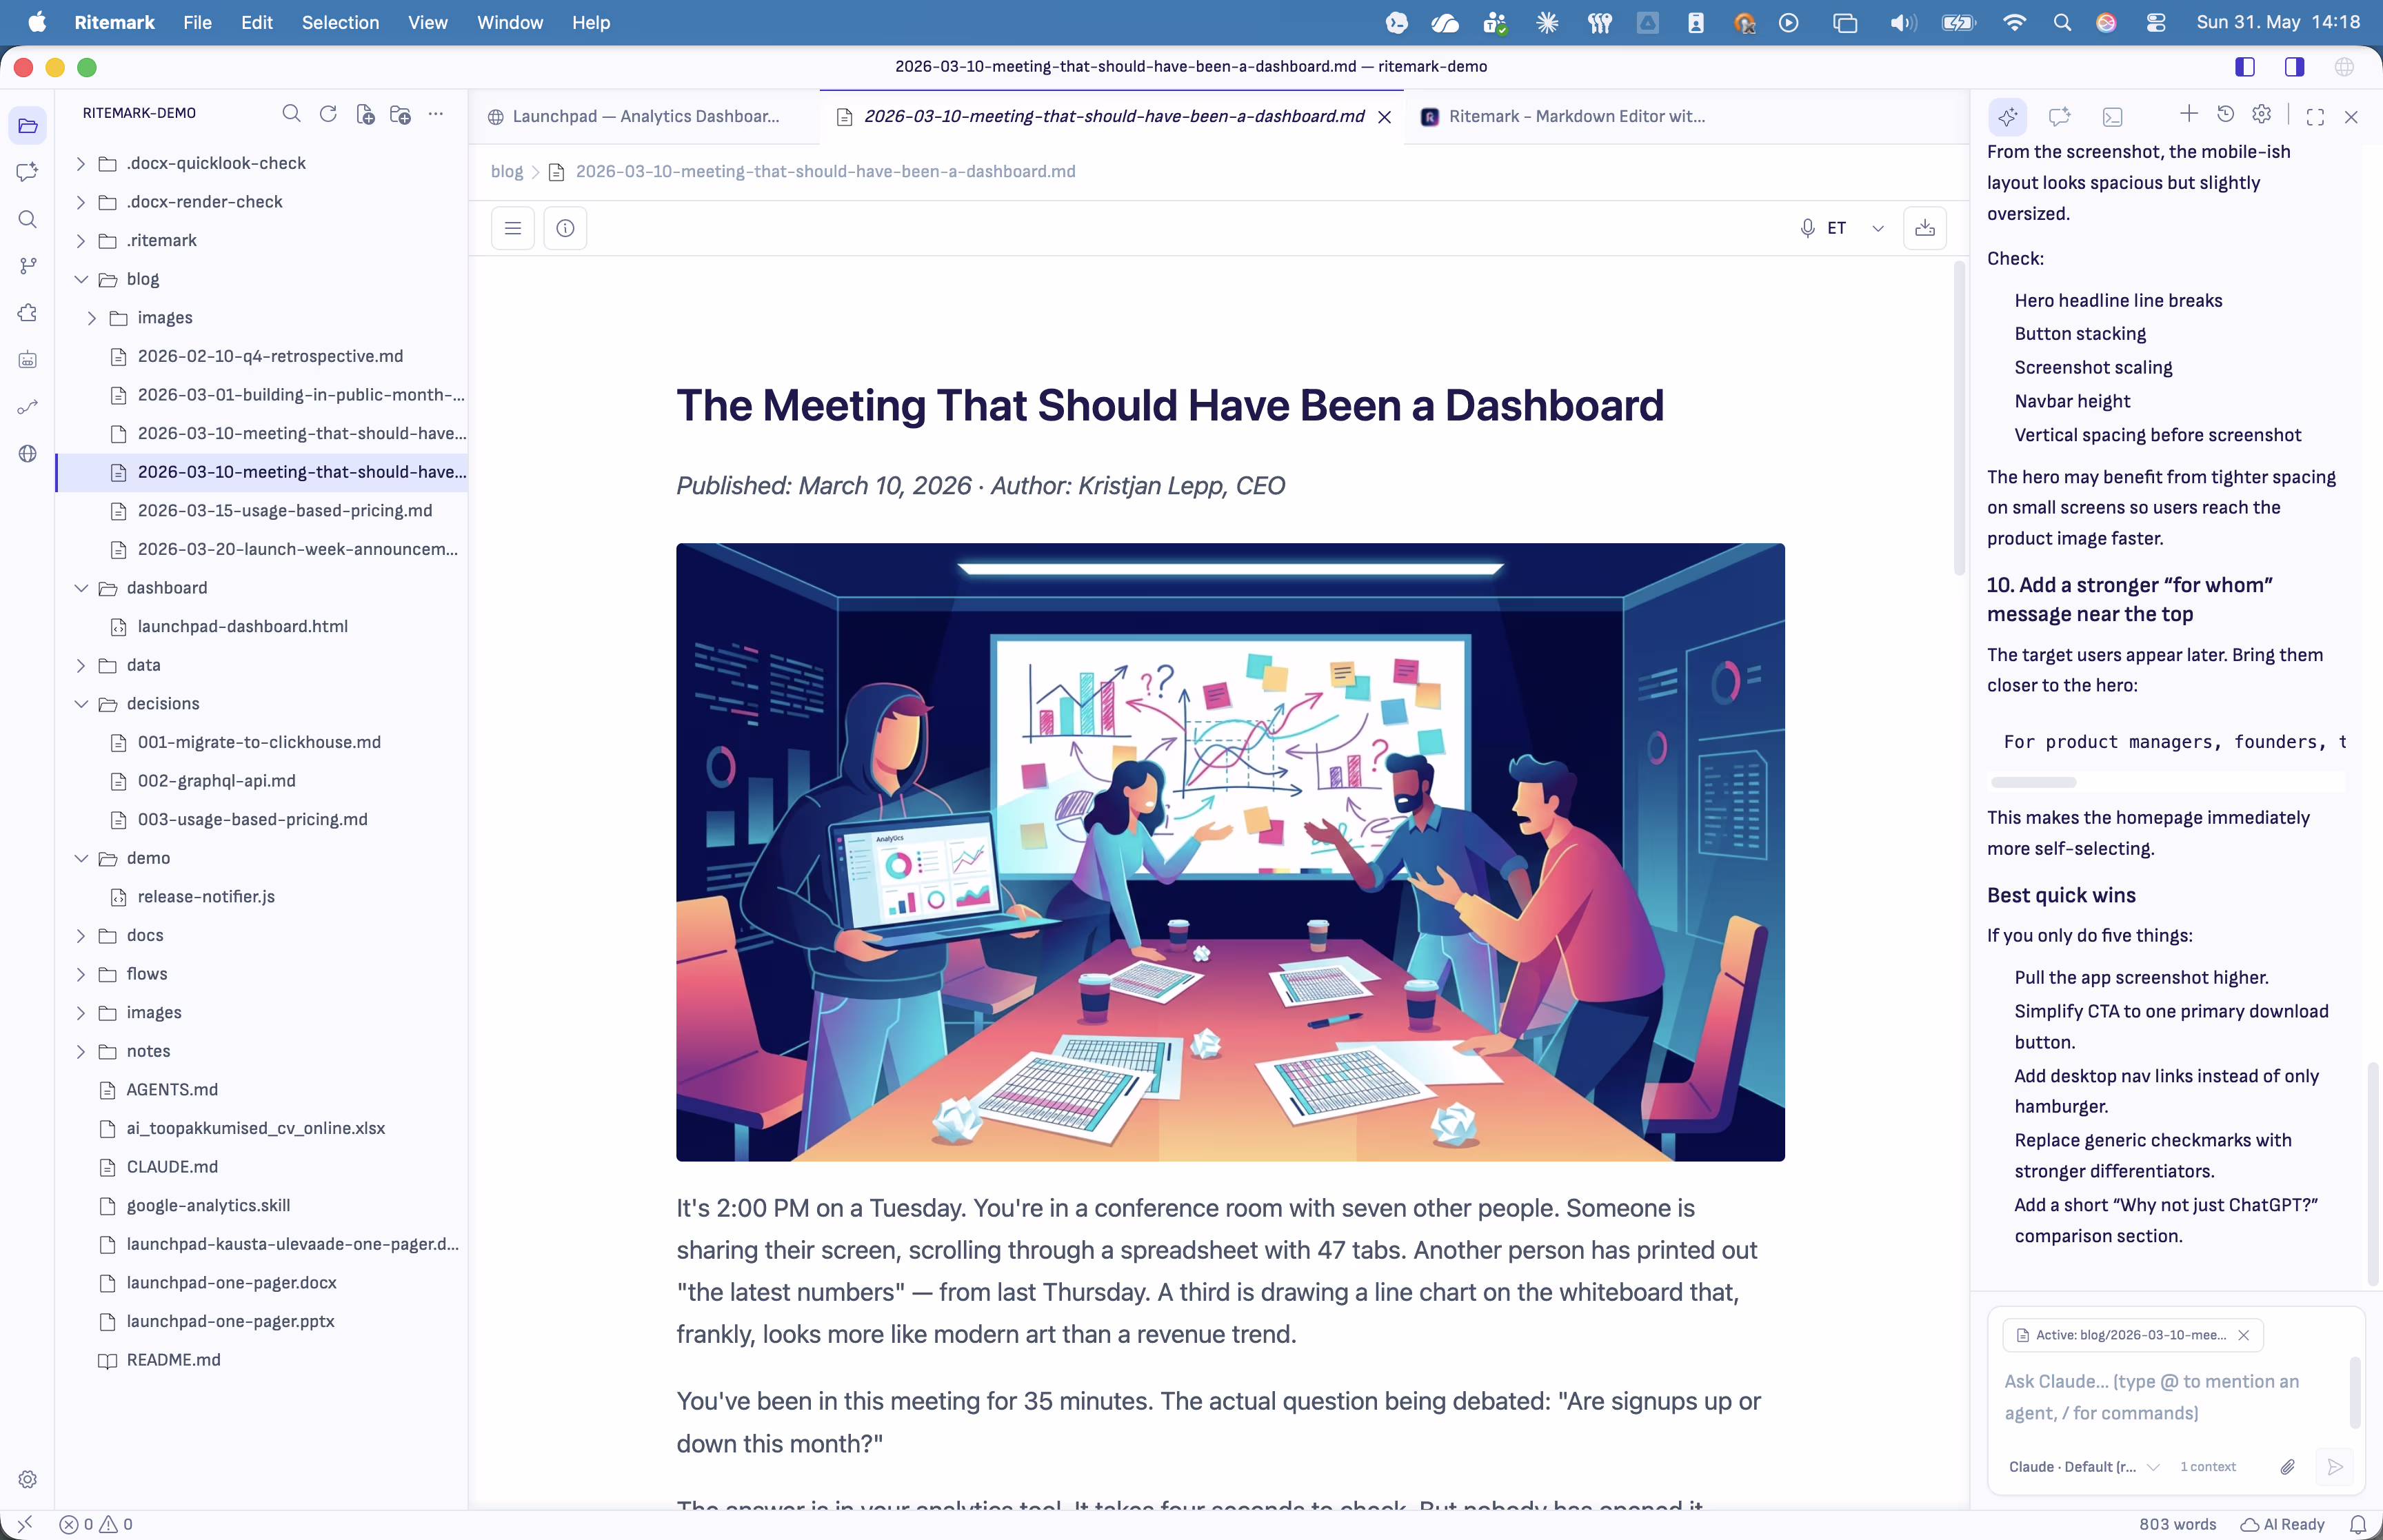
Task: Click errors and warnings count in status bar
Action: (x=96, y=1524)
